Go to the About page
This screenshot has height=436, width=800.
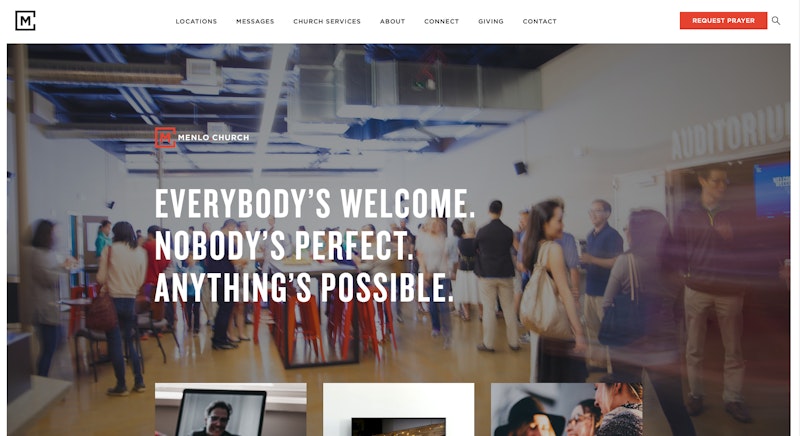point(392,21)
